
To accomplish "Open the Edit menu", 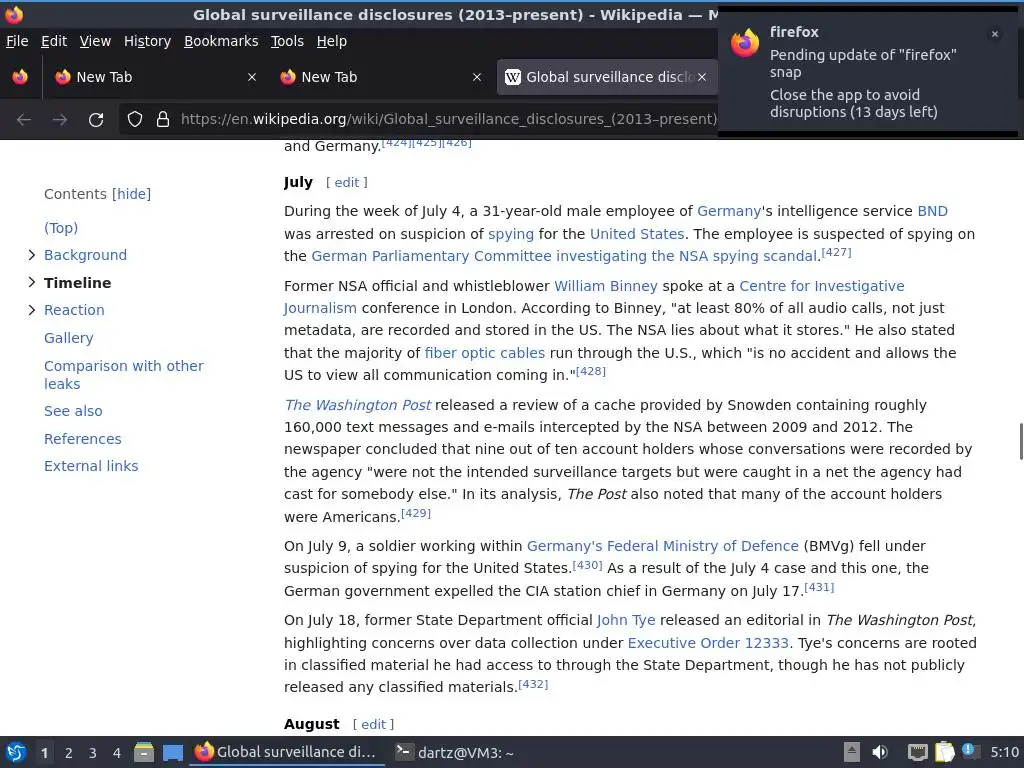I will (54, 41).
